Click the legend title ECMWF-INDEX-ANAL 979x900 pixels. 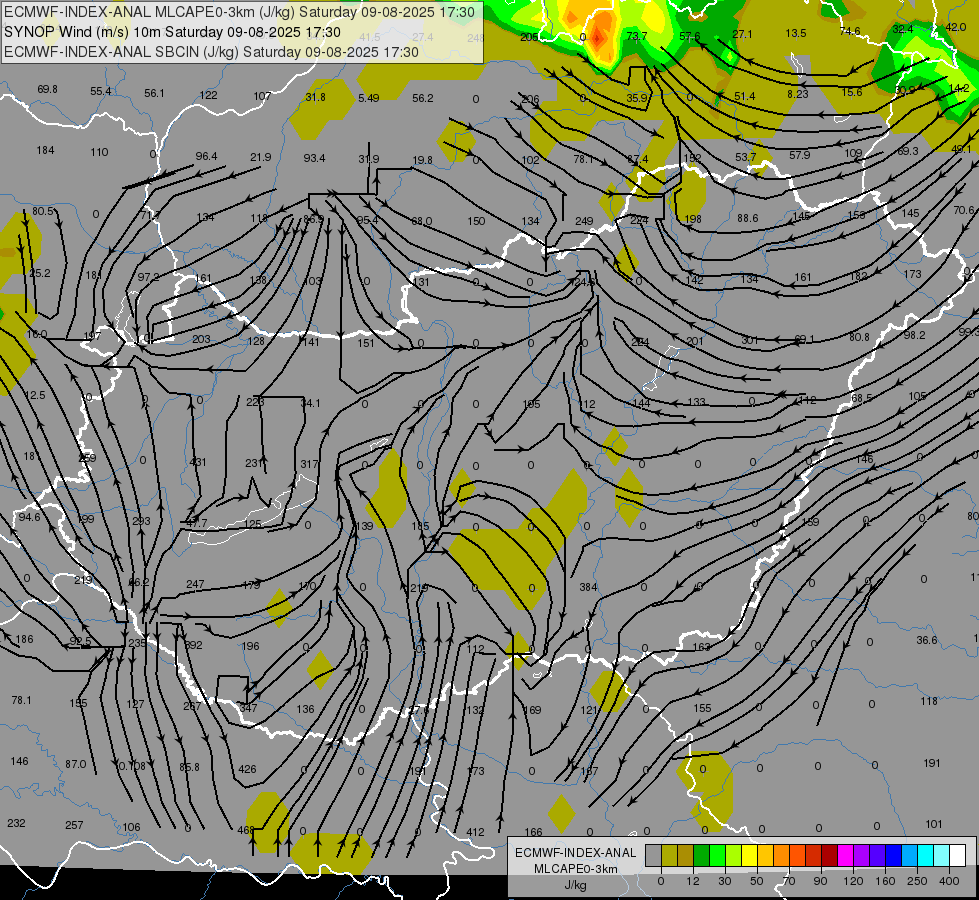(575, 853)
